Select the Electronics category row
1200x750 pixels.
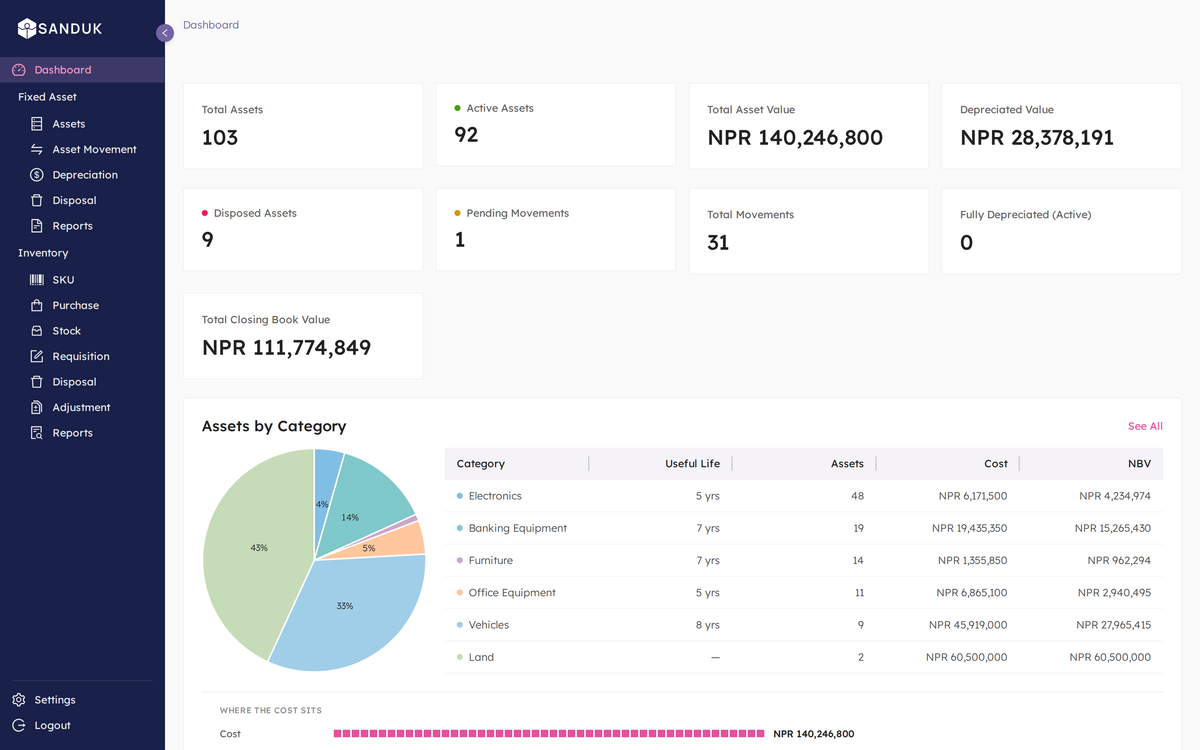pos(804,496)
